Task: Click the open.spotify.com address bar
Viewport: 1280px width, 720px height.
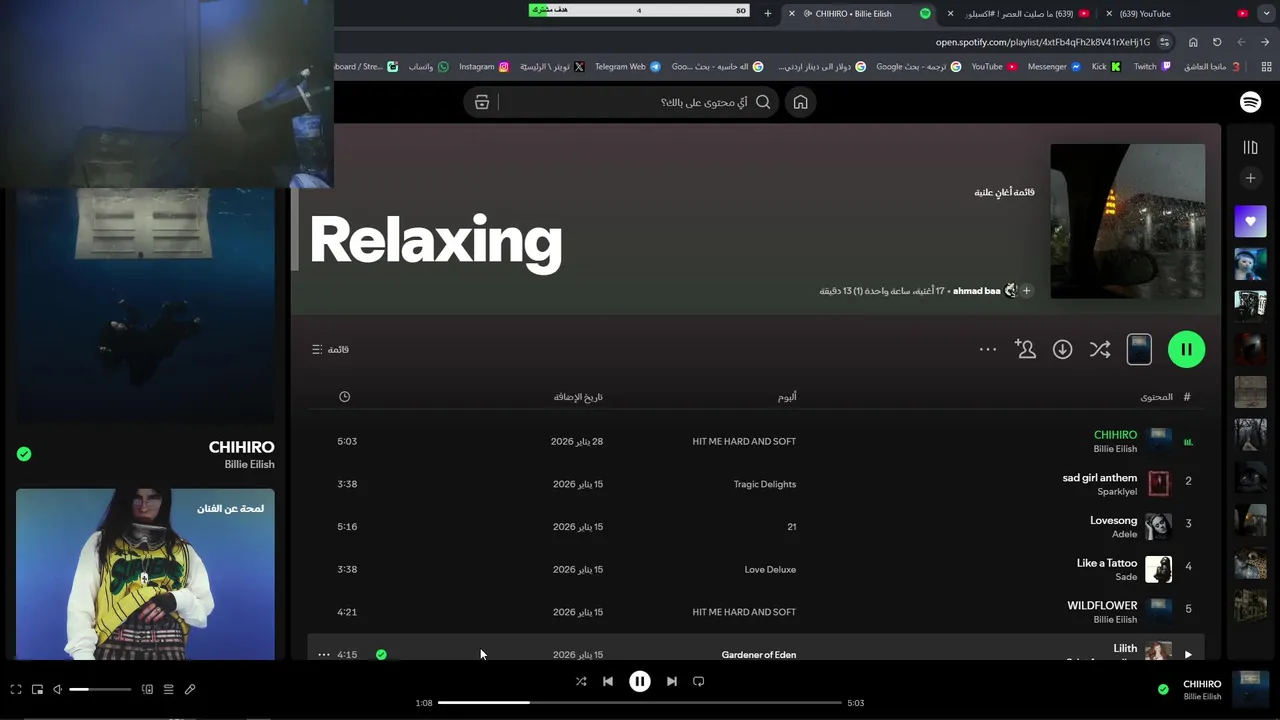Action: (x=1043, y=42)
